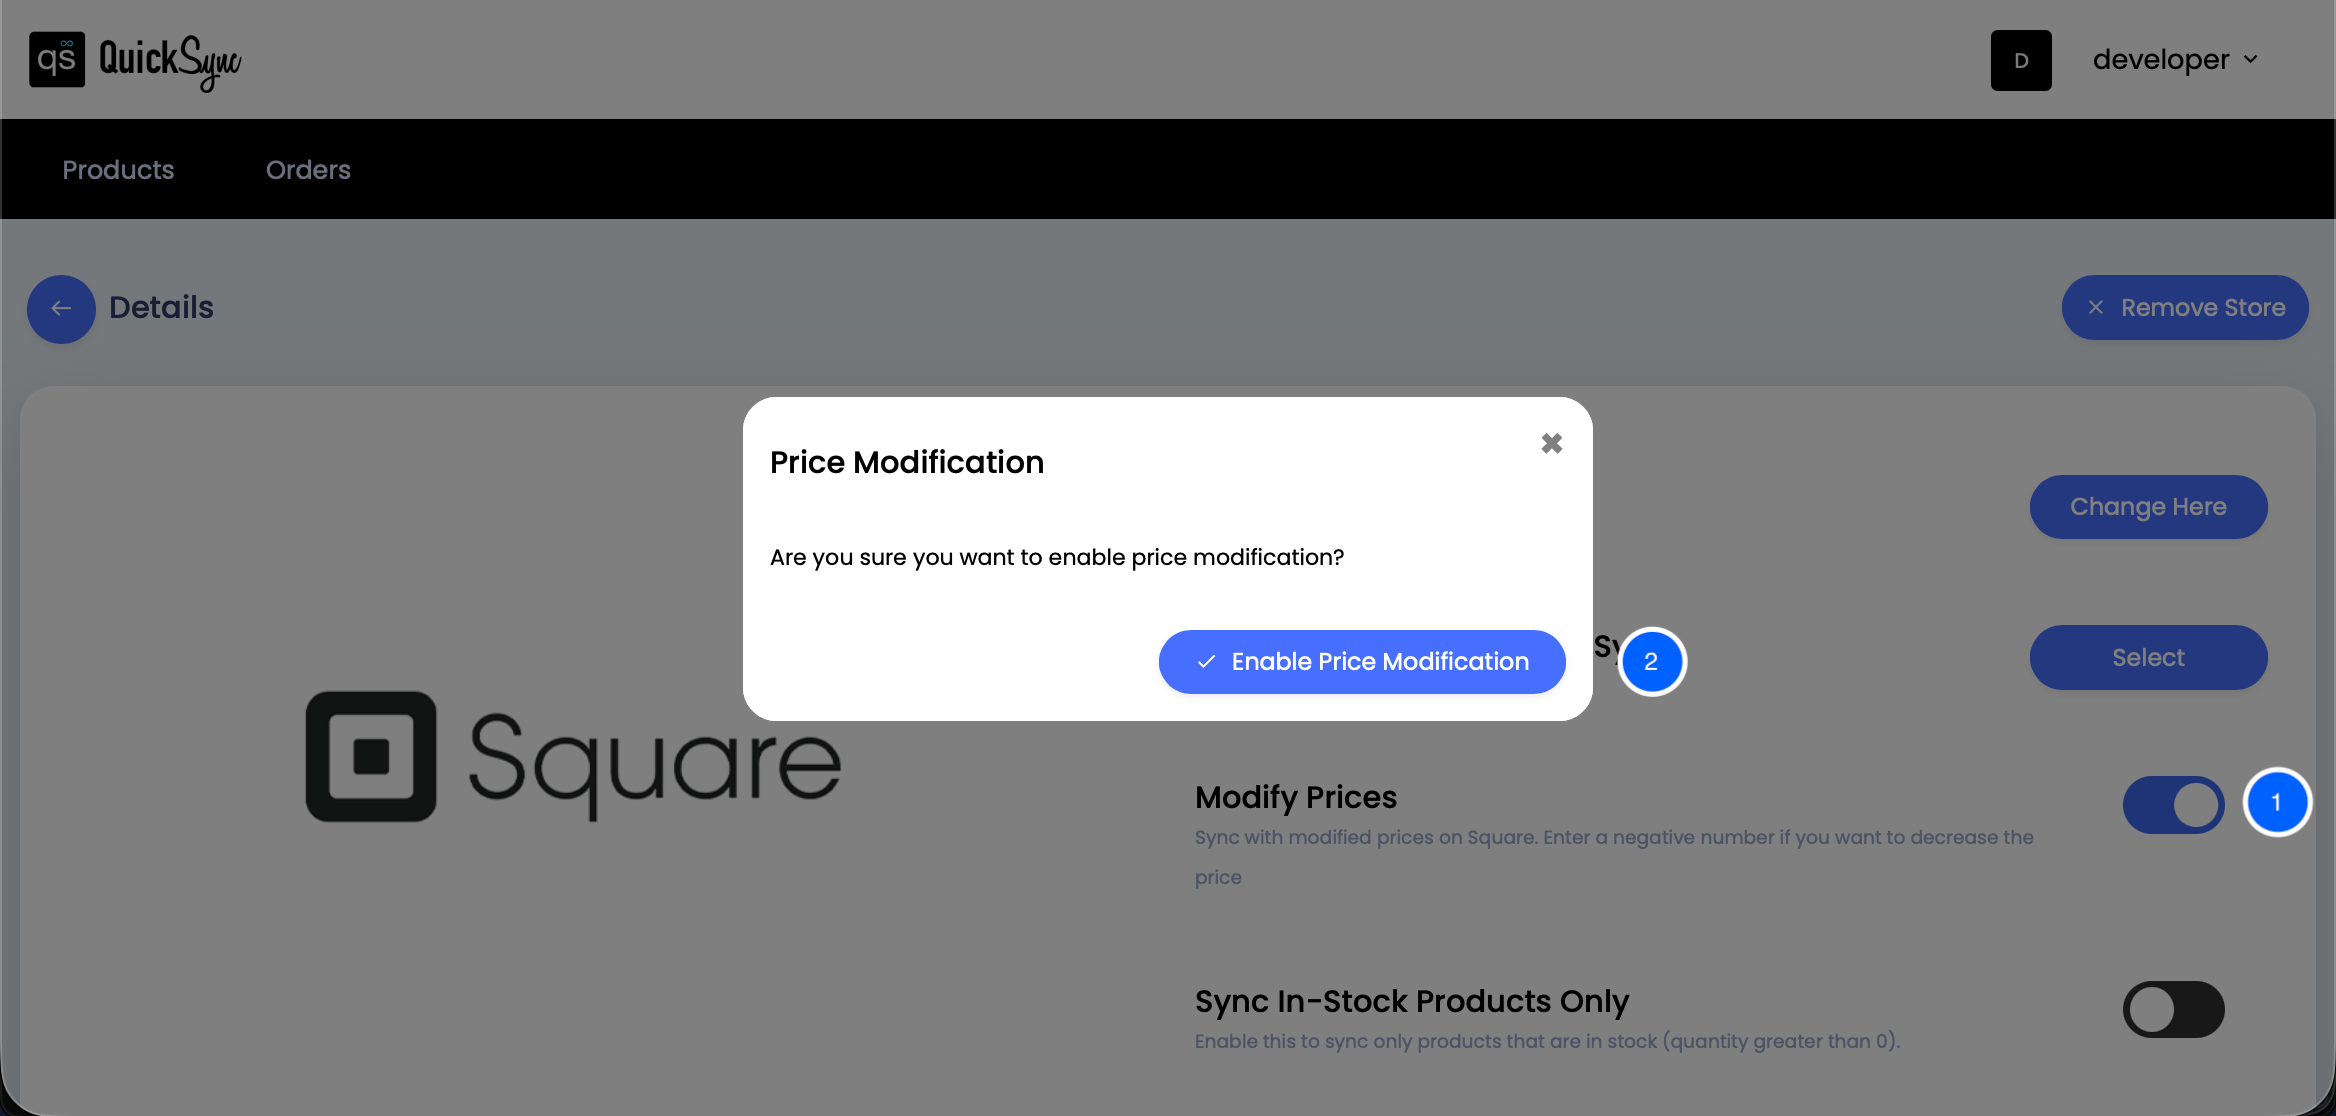Open the developer avatar icon
This screenshot has height=1116, width=2336.
(2021, 60)
